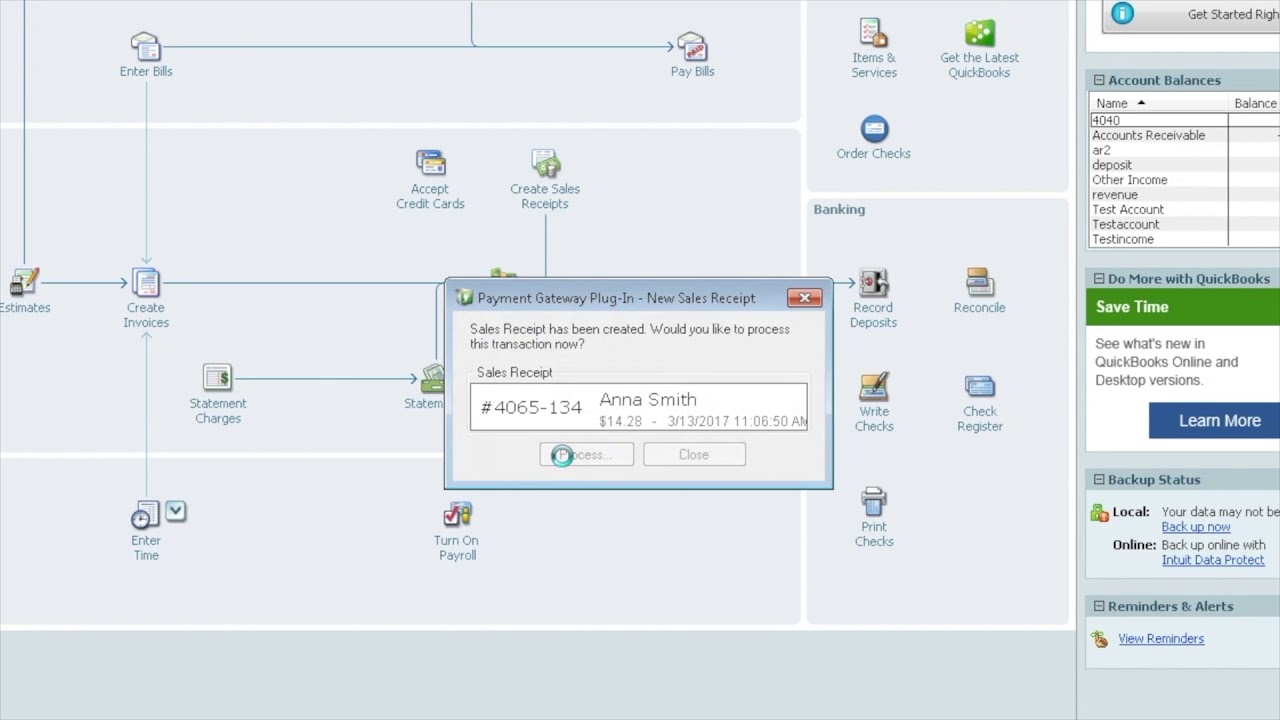
Task: Click the #4065-134 receipt number
Action: click(531, 407)
